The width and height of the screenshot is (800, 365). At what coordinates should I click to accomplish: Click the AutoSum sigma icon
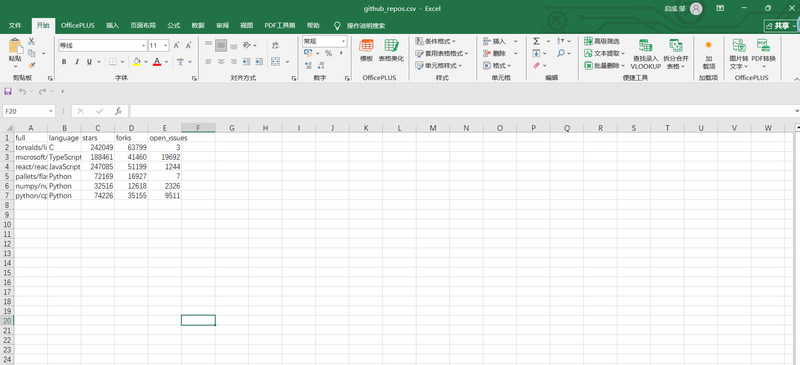pyautogui.click(x=536, y=41)
